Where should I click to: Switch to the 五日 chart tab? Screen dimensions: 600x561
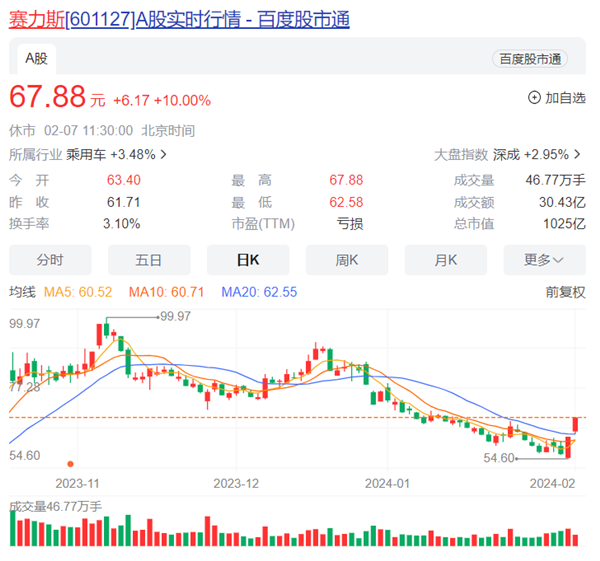[x=149, y=260]
